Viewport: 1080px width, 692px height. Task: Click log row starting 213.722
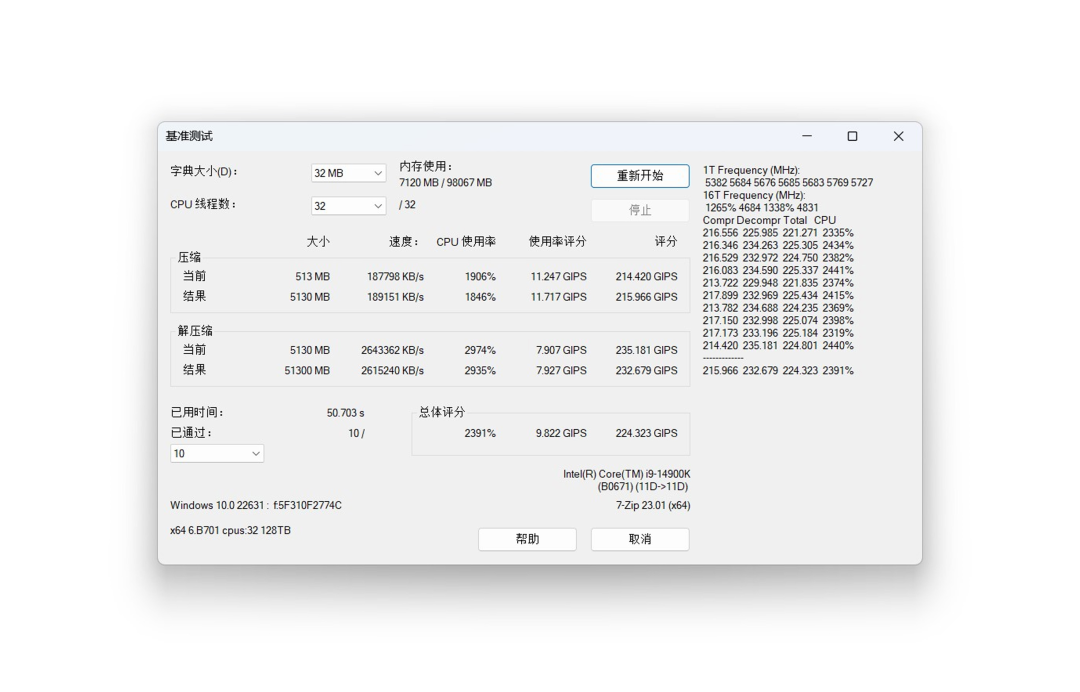point(778,283)
